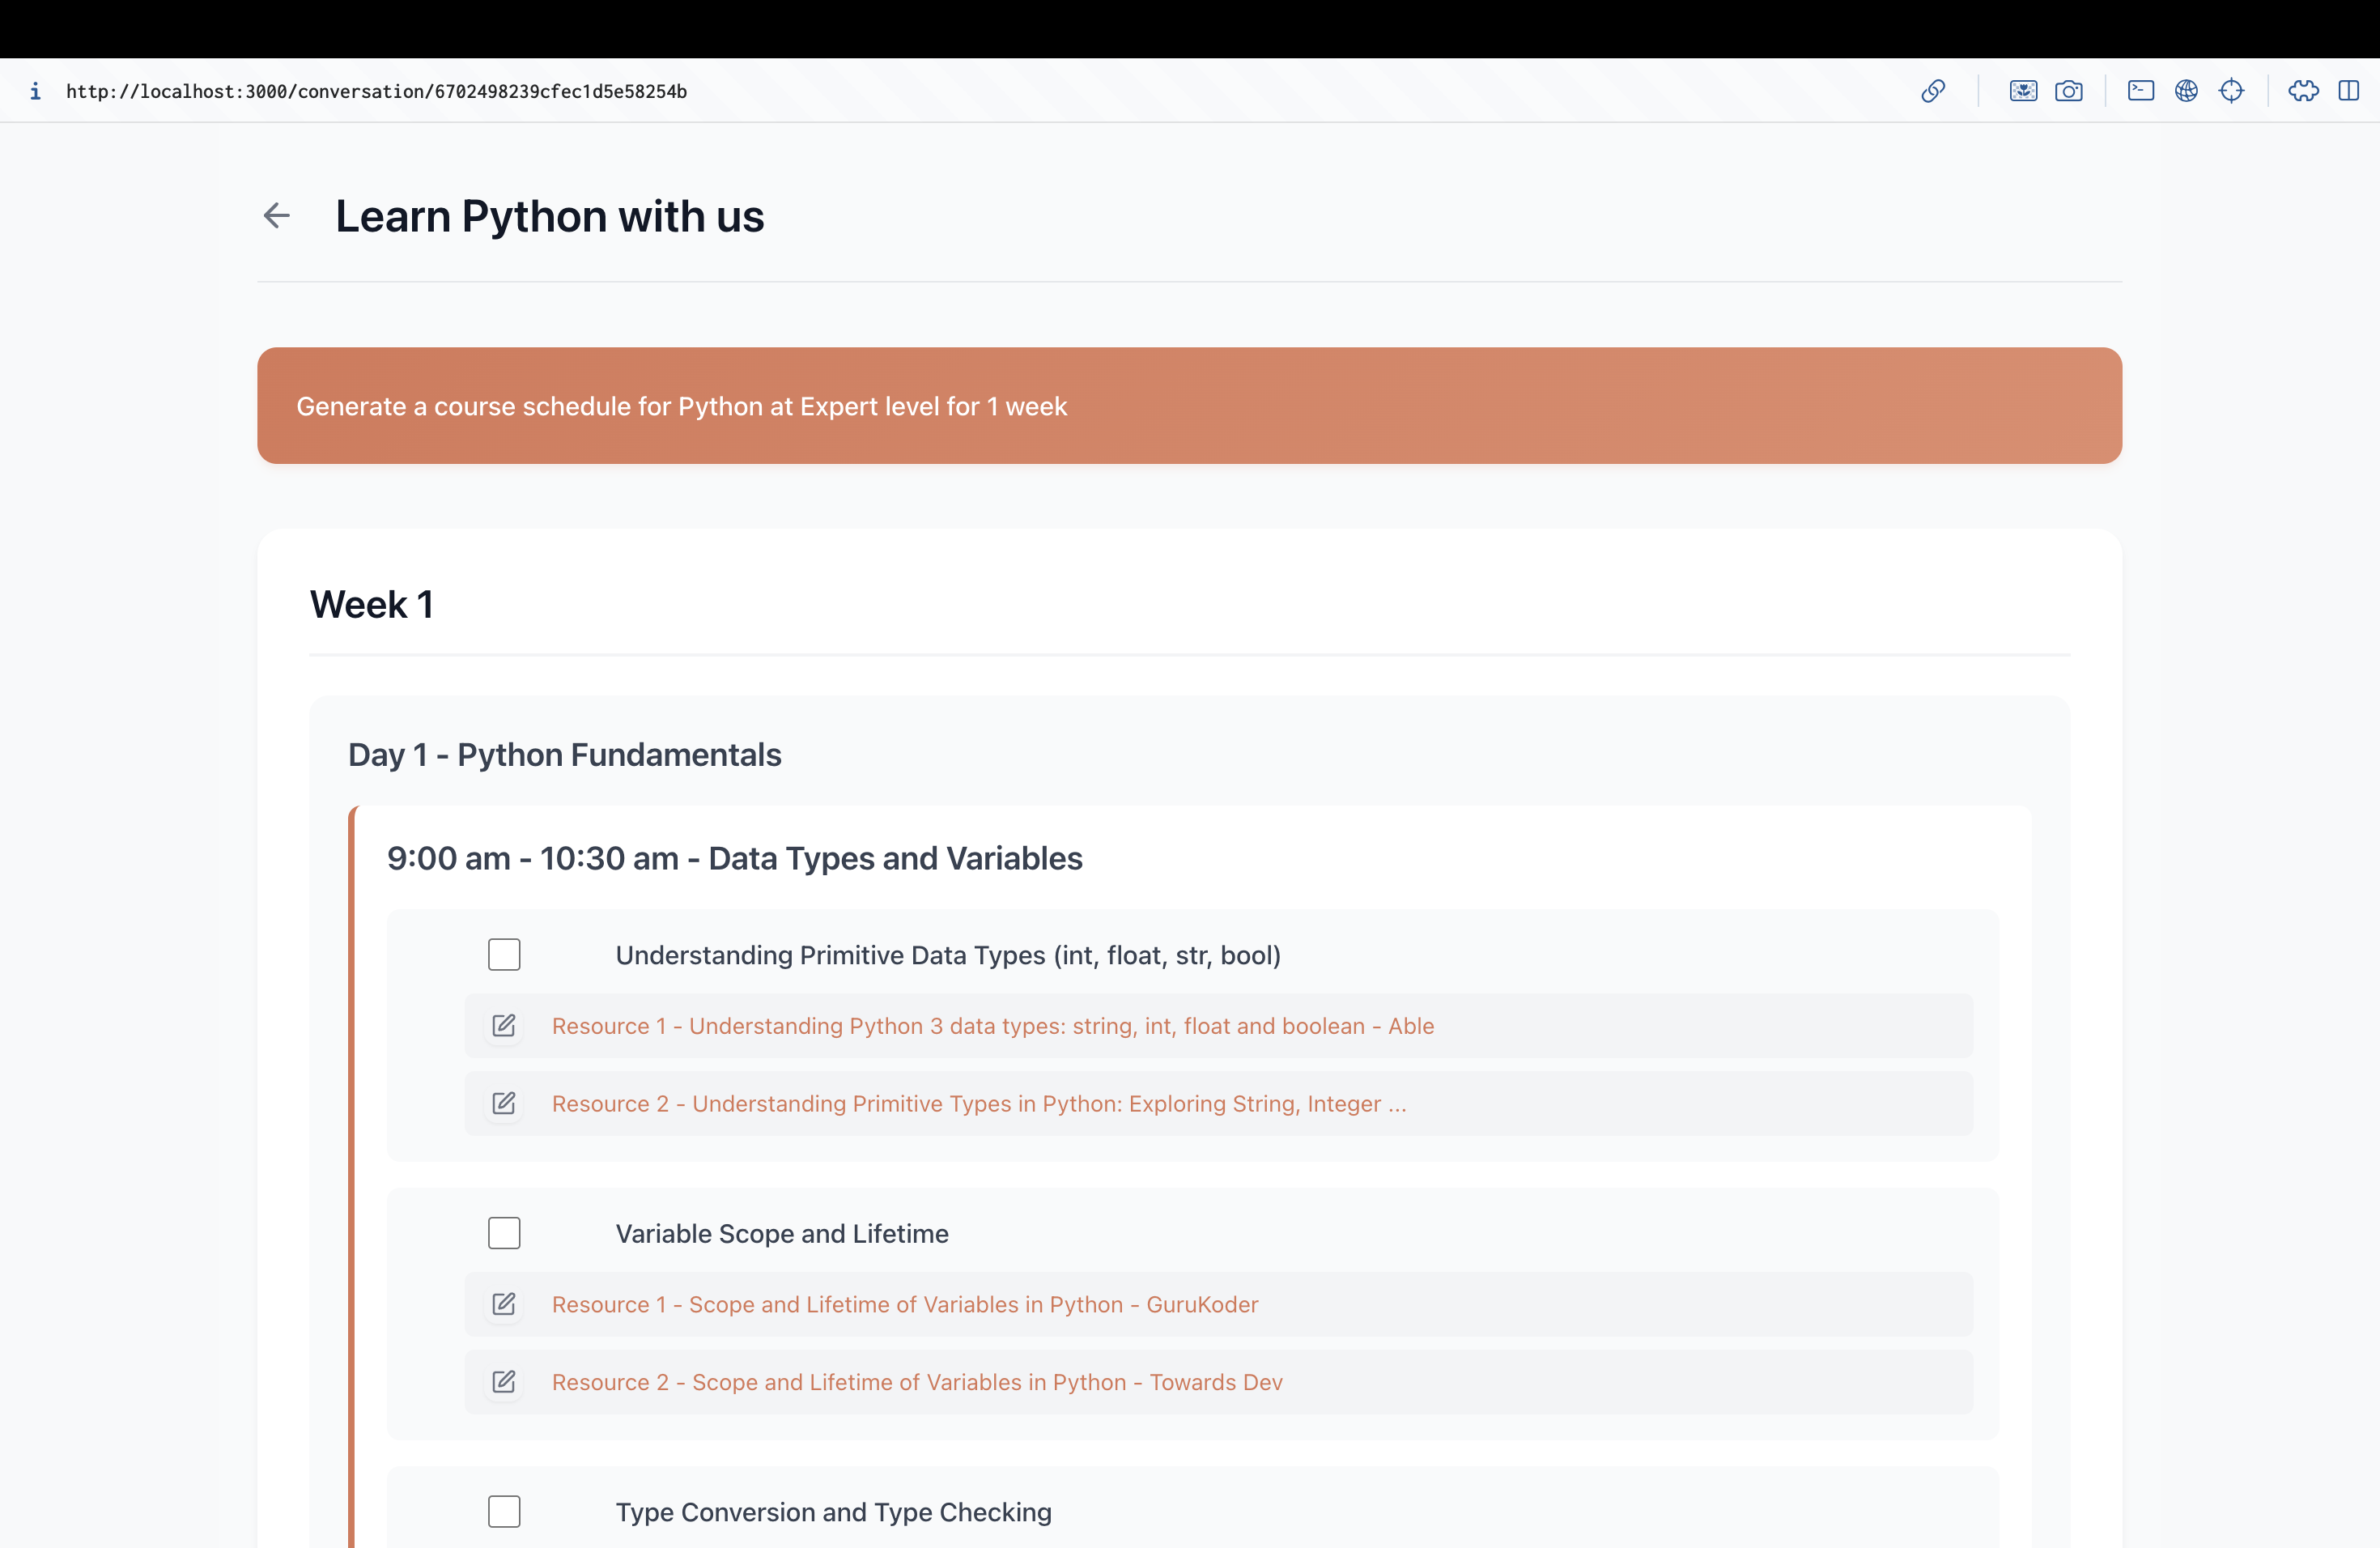Viewport: 2380px width, 1548px height.
Task: Select the orange course schedule prompt banner
Action: pyautogui.click(x=1189, y=405)
